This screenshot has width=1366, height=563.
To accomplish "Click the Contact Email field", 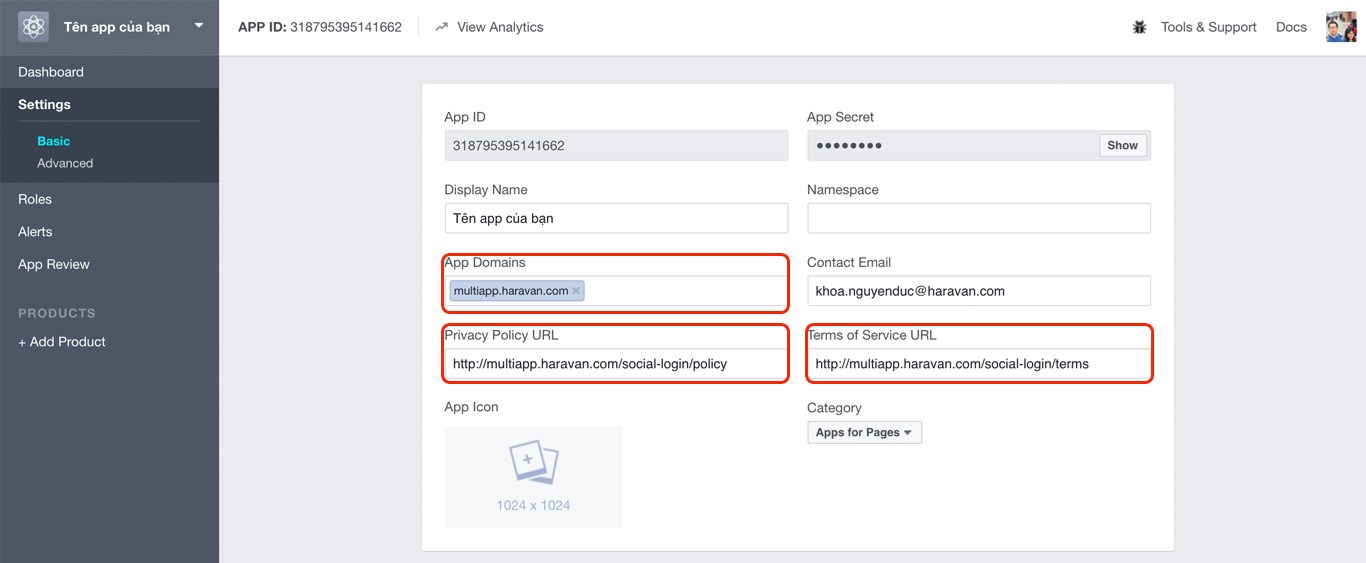I will point(979,291).
